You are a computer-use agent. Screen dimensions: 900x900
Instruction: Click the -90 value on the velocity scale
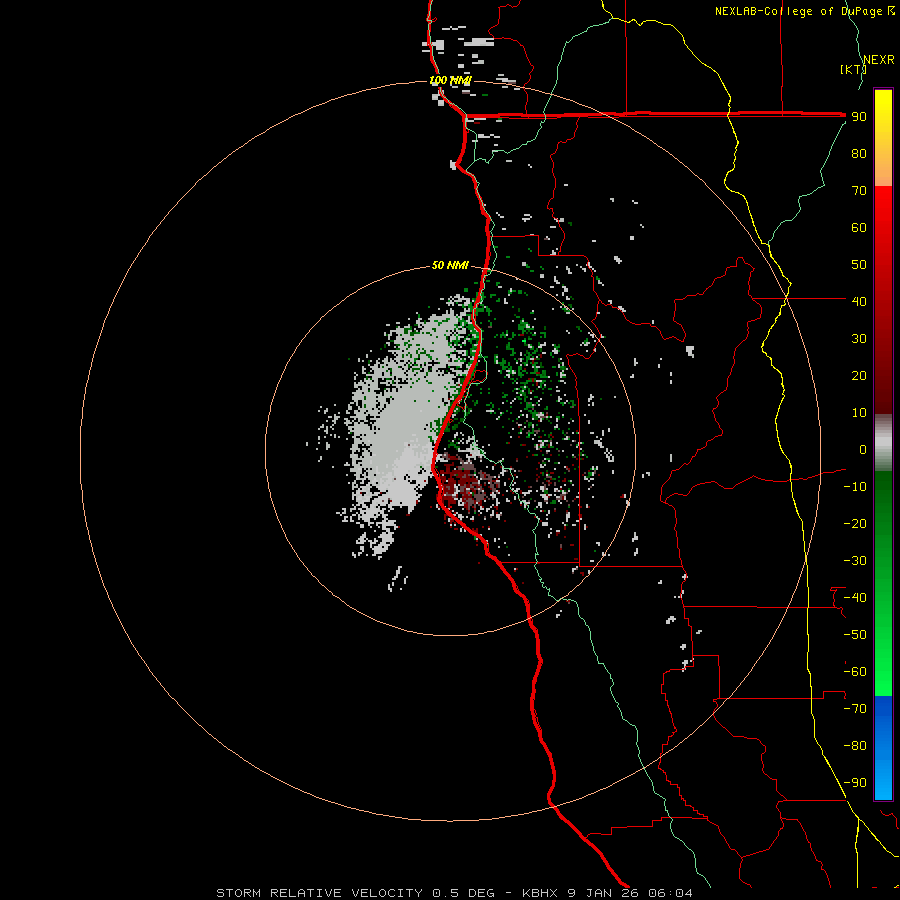[x=855, y=783]
